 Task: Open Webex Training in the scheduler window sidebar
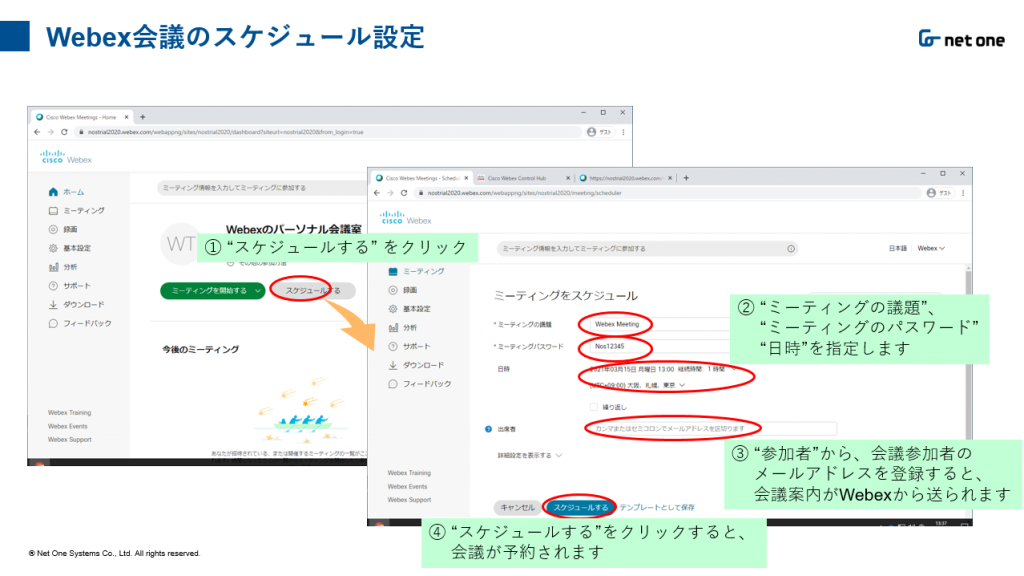[409, 473]
